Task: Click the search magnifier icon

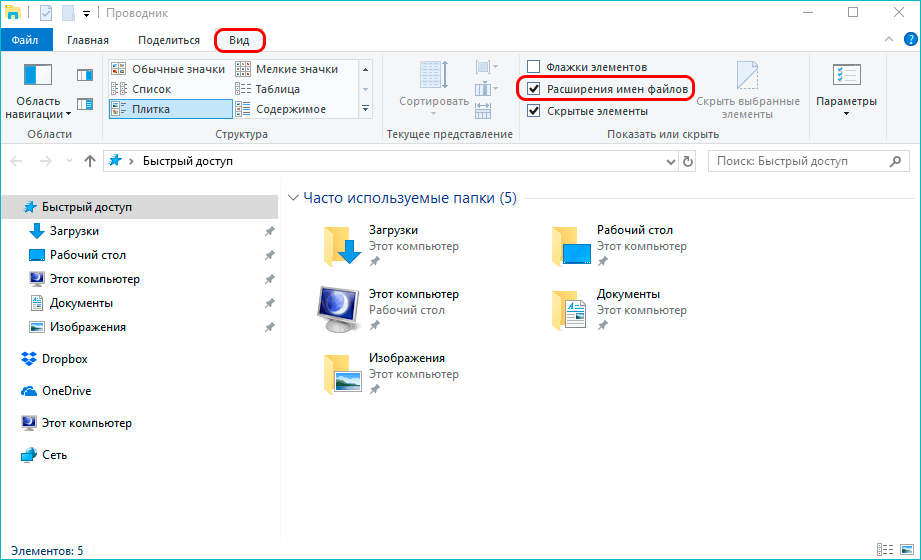Action: (x=895, y=161)
